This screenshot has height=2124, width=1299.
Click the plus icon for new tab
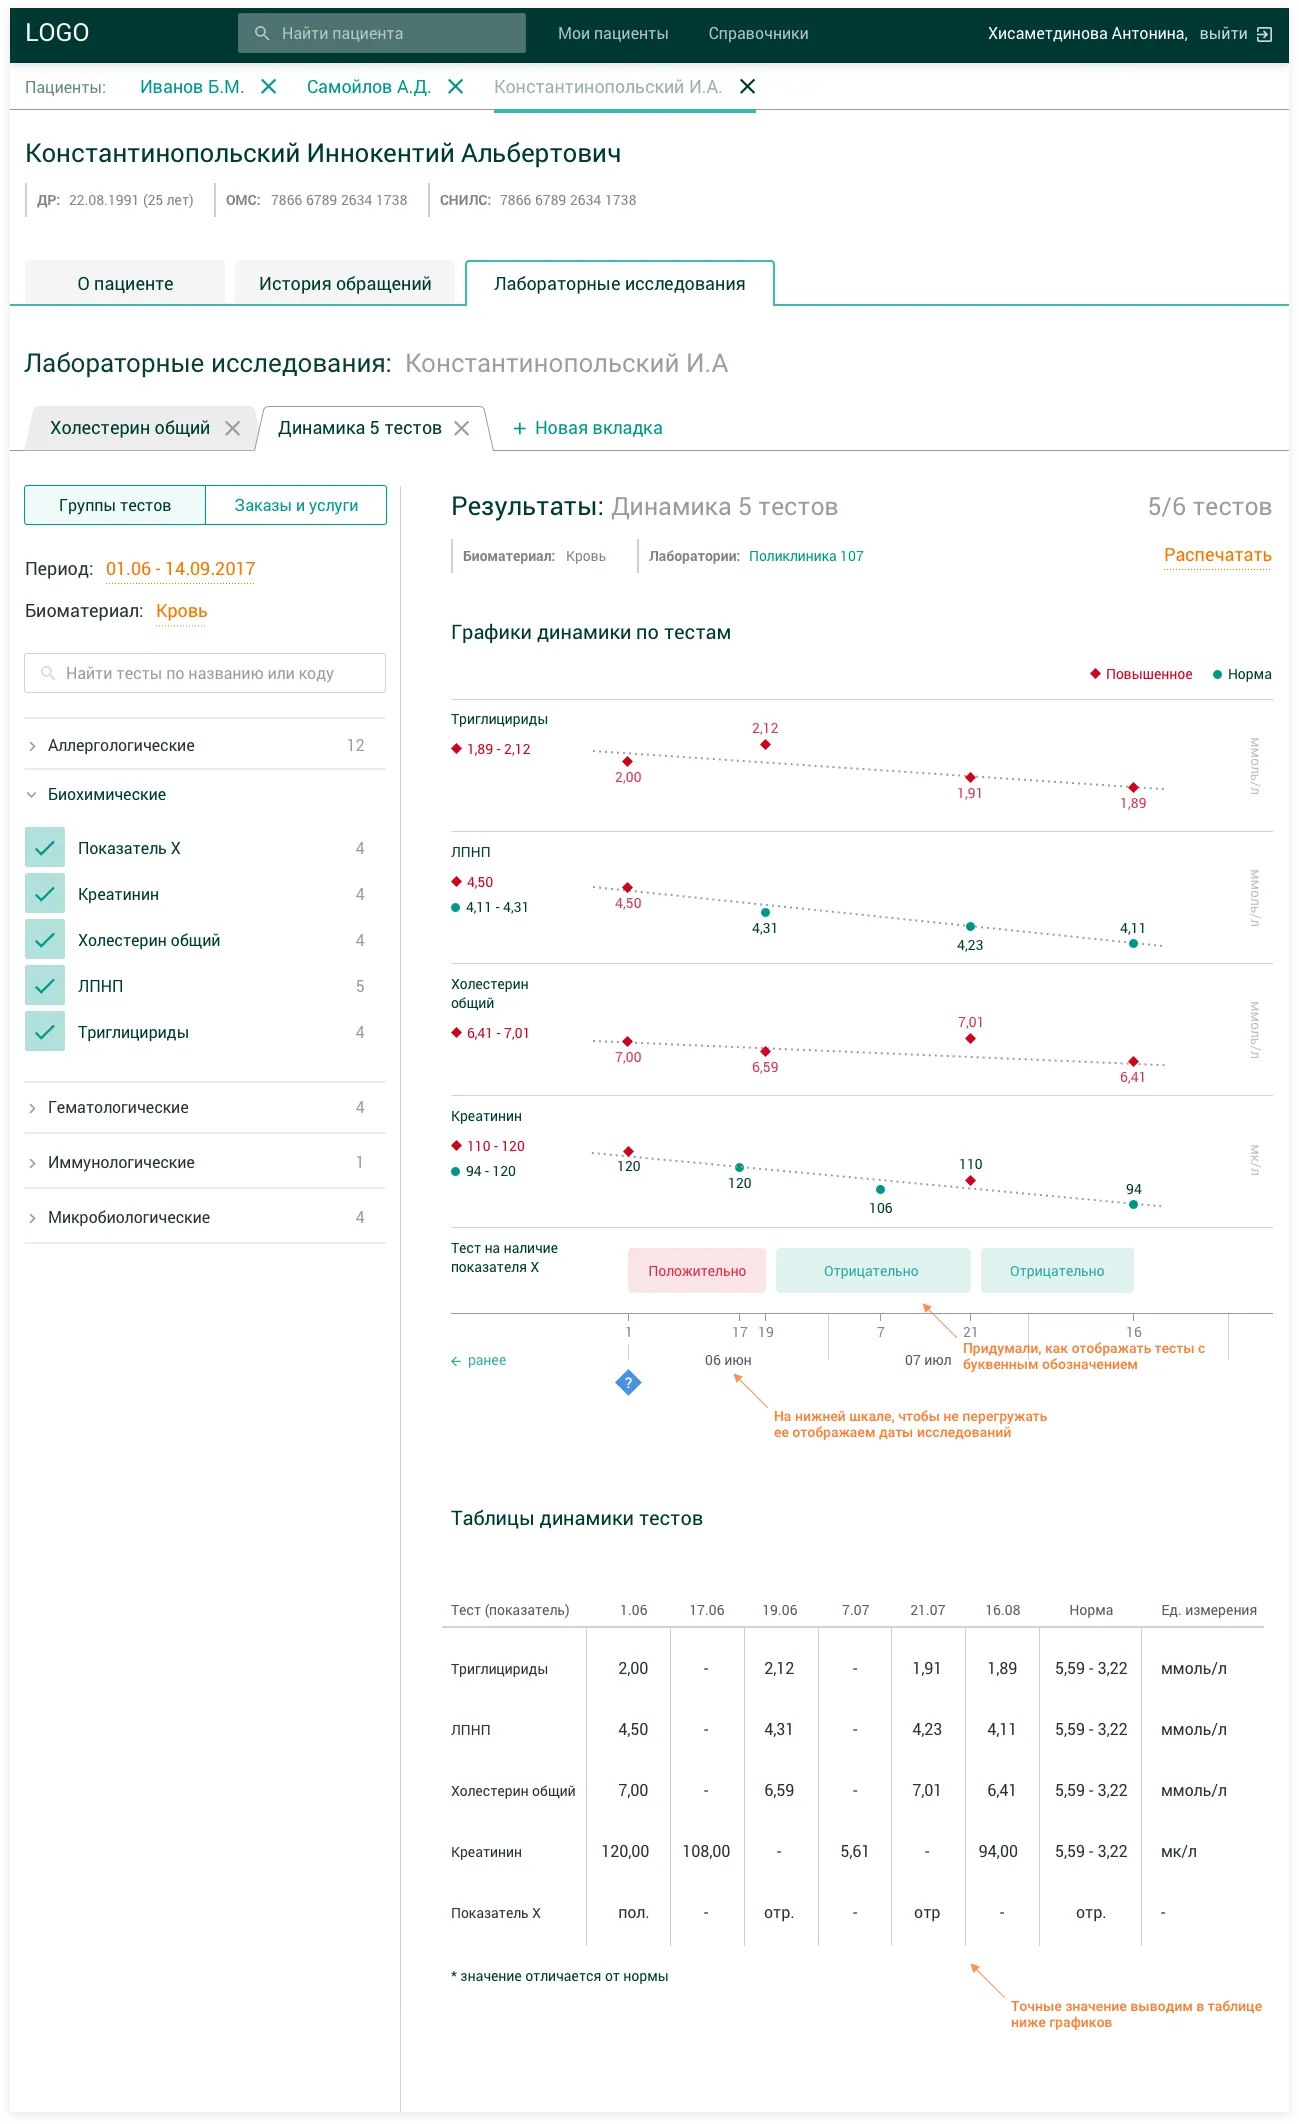click(x=519, y=428)
